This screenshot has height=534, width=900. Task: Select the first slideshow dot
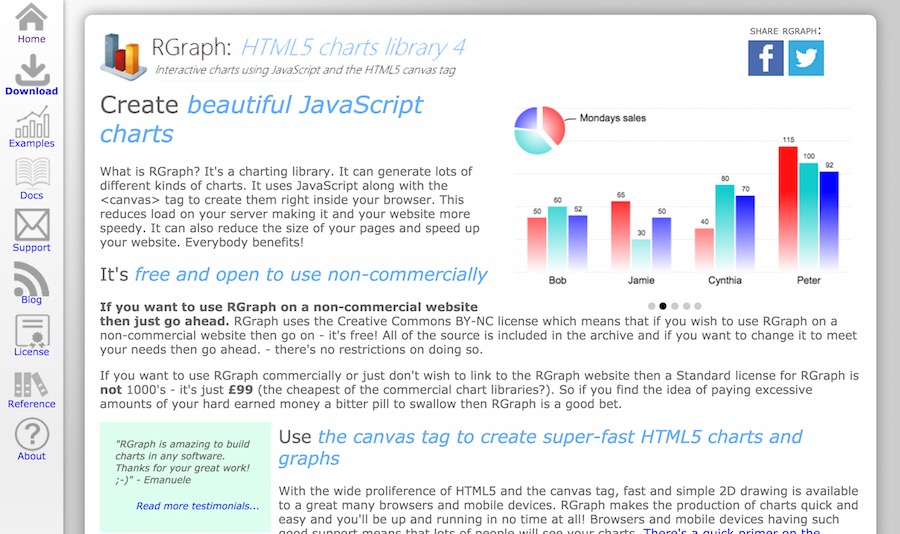[651, 306]
